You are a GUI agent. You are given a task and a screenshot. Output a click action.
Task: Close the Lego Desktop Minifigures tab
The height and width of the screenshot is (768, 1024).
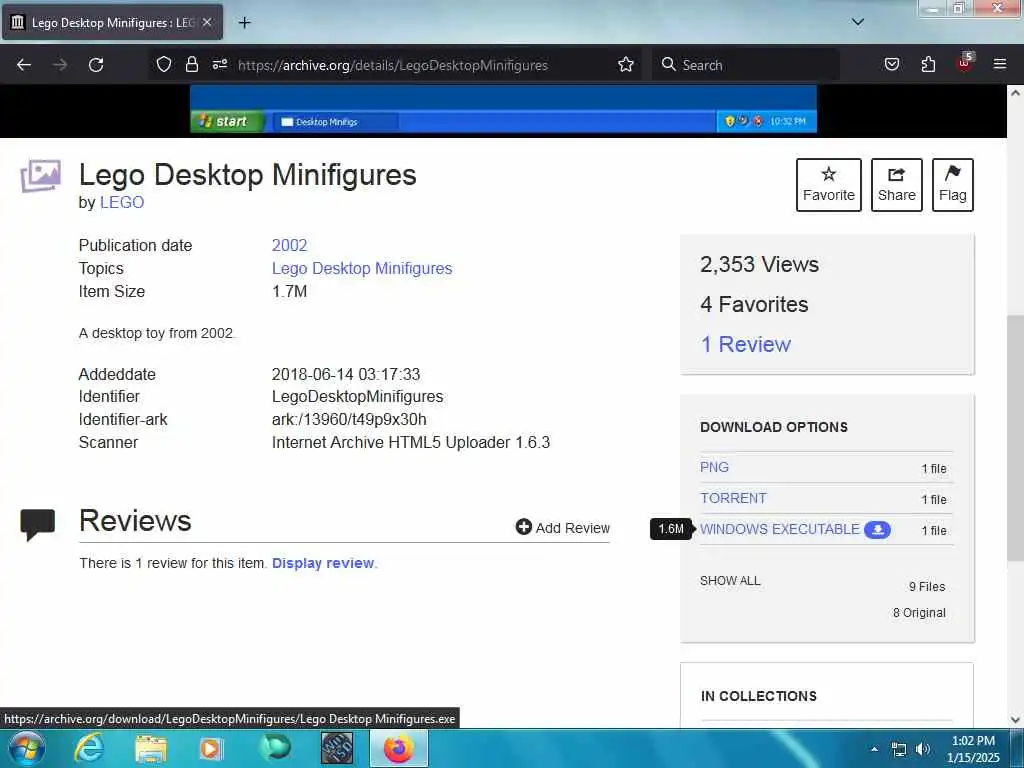click(x=206, y=22)
